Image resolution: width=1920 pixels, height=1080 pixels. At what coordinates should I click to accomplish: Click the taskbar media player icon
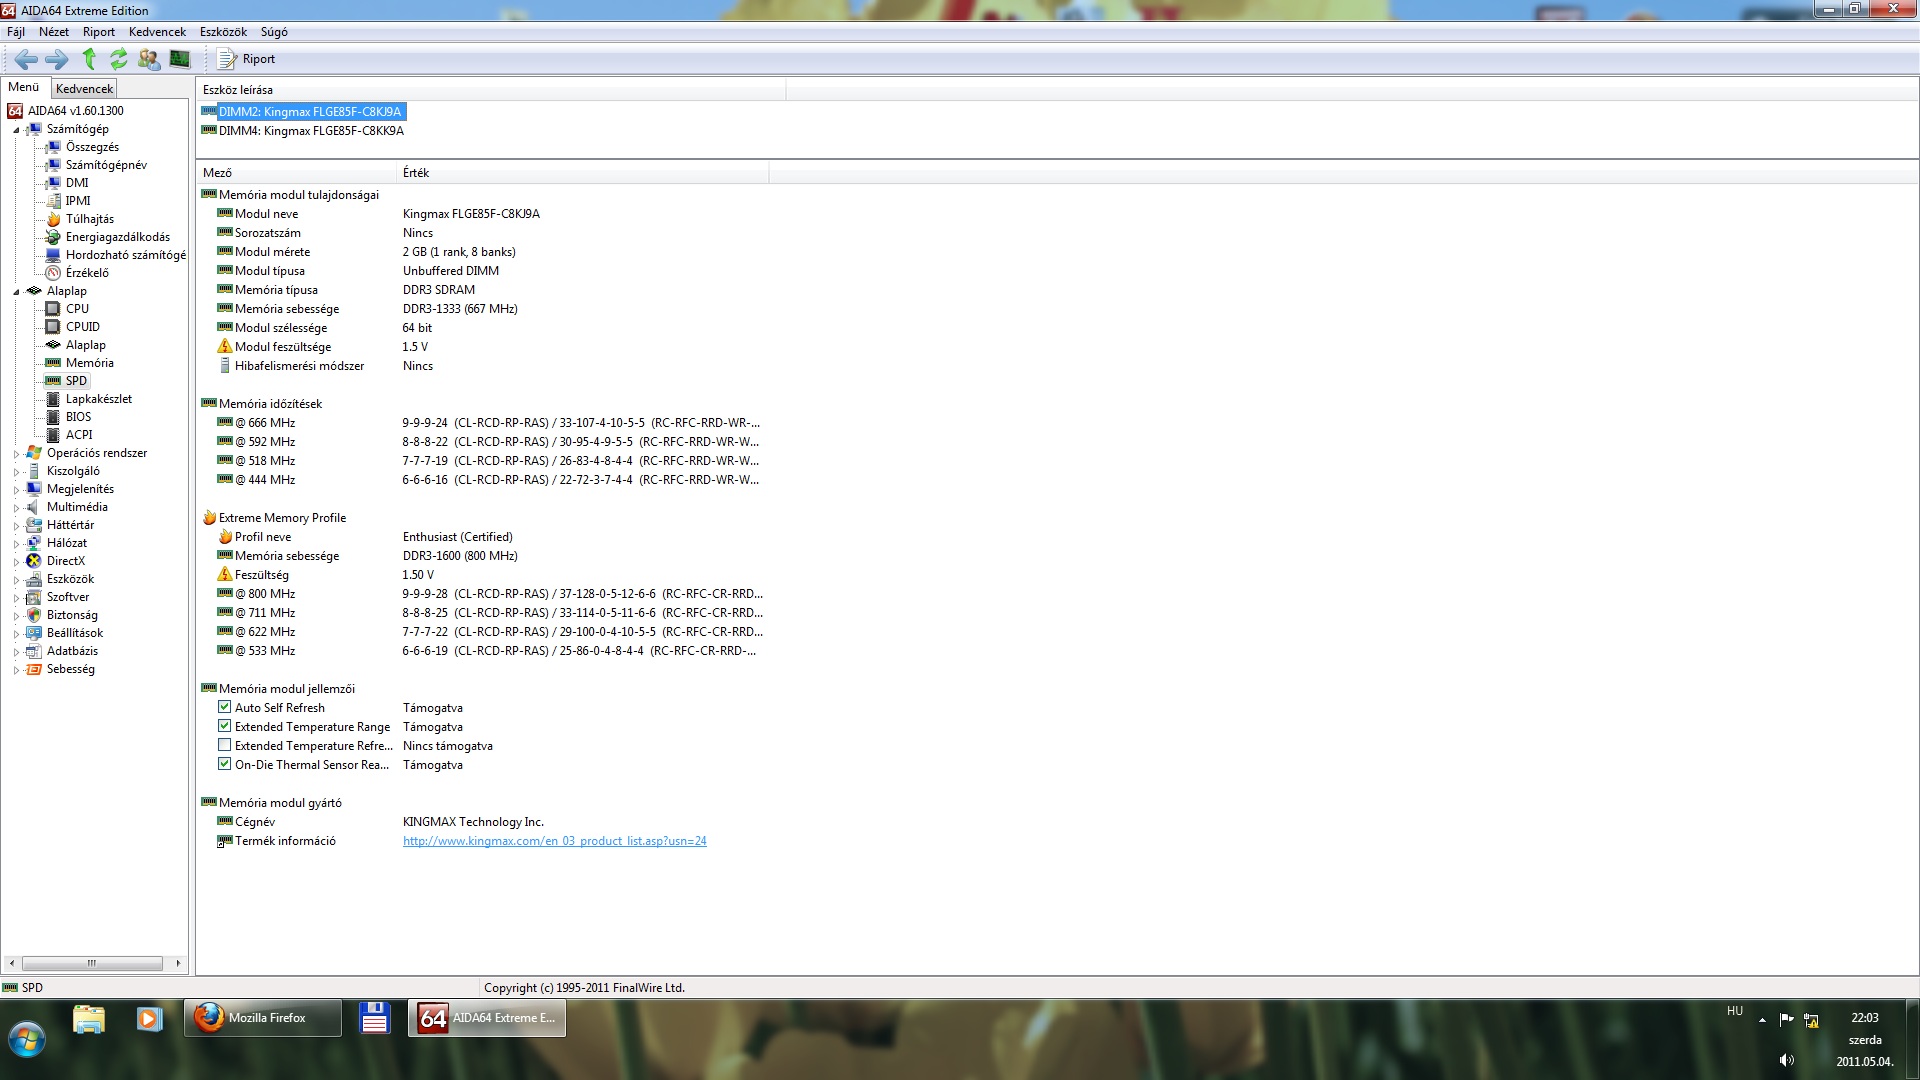(149, 1018)
